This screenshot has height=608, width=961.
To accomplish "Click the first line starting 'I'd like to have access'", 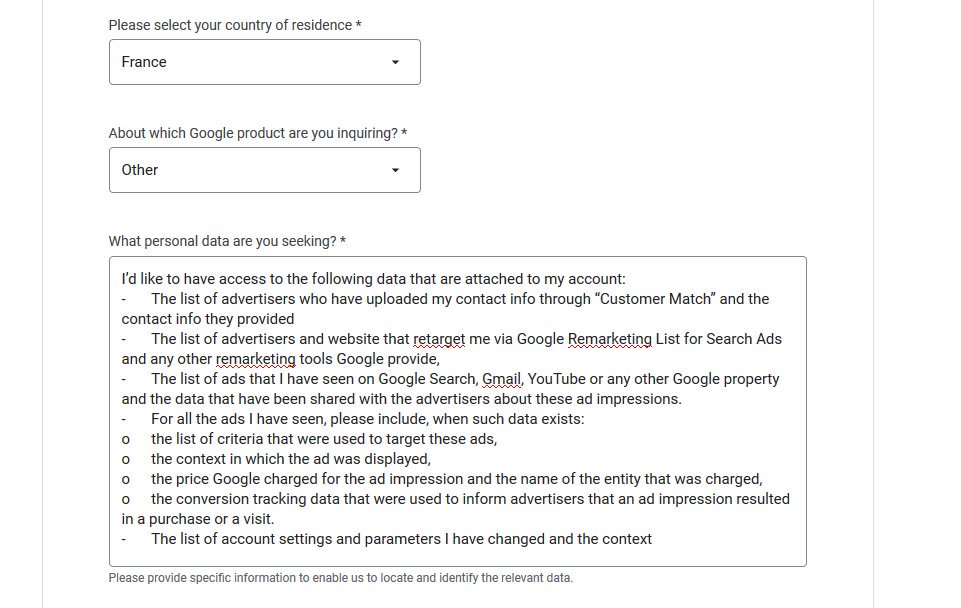I will (x=373, y=279).
